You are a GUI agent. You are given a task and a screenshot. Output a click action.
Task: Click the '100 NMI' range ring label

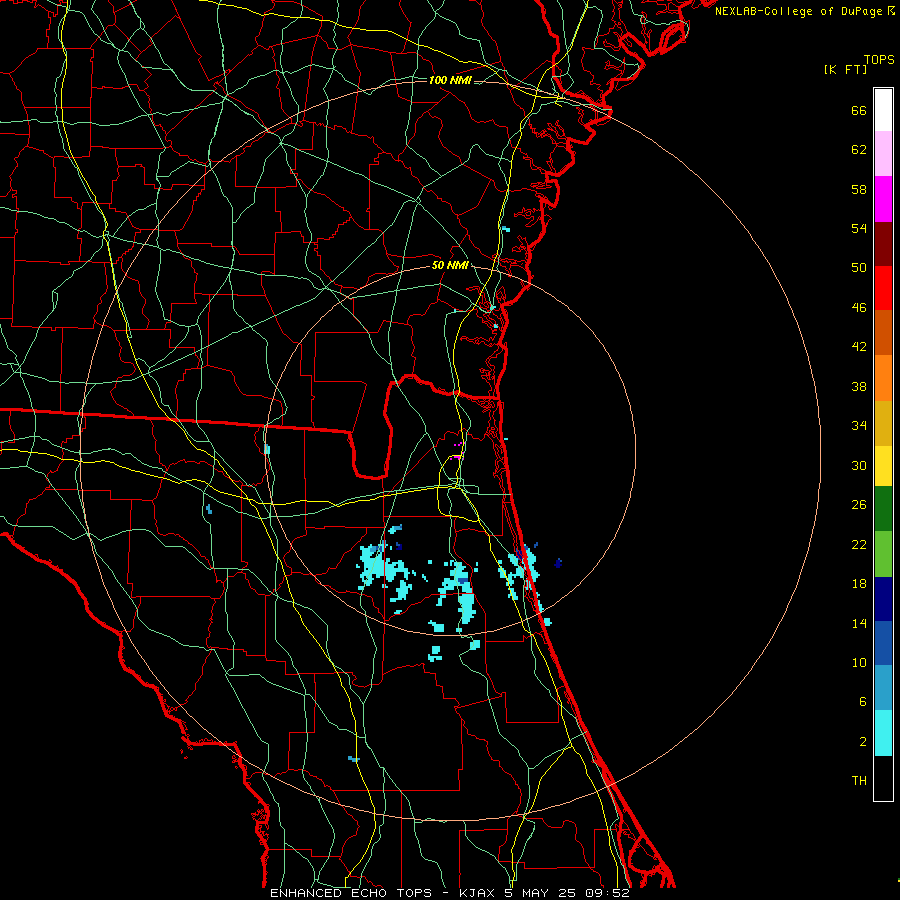pos(450,80)
